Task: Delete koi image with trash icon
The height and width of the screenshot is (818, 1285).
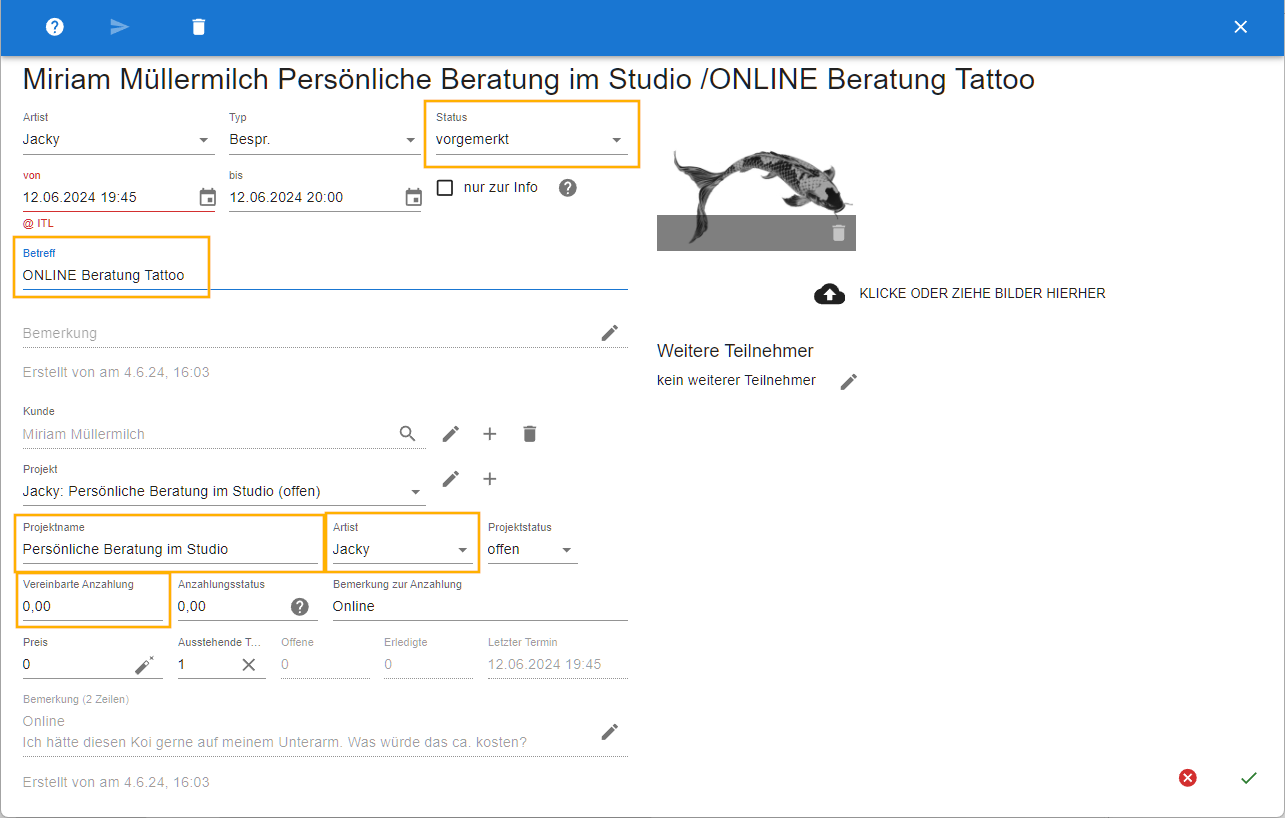Action: [x=838, y=233]
